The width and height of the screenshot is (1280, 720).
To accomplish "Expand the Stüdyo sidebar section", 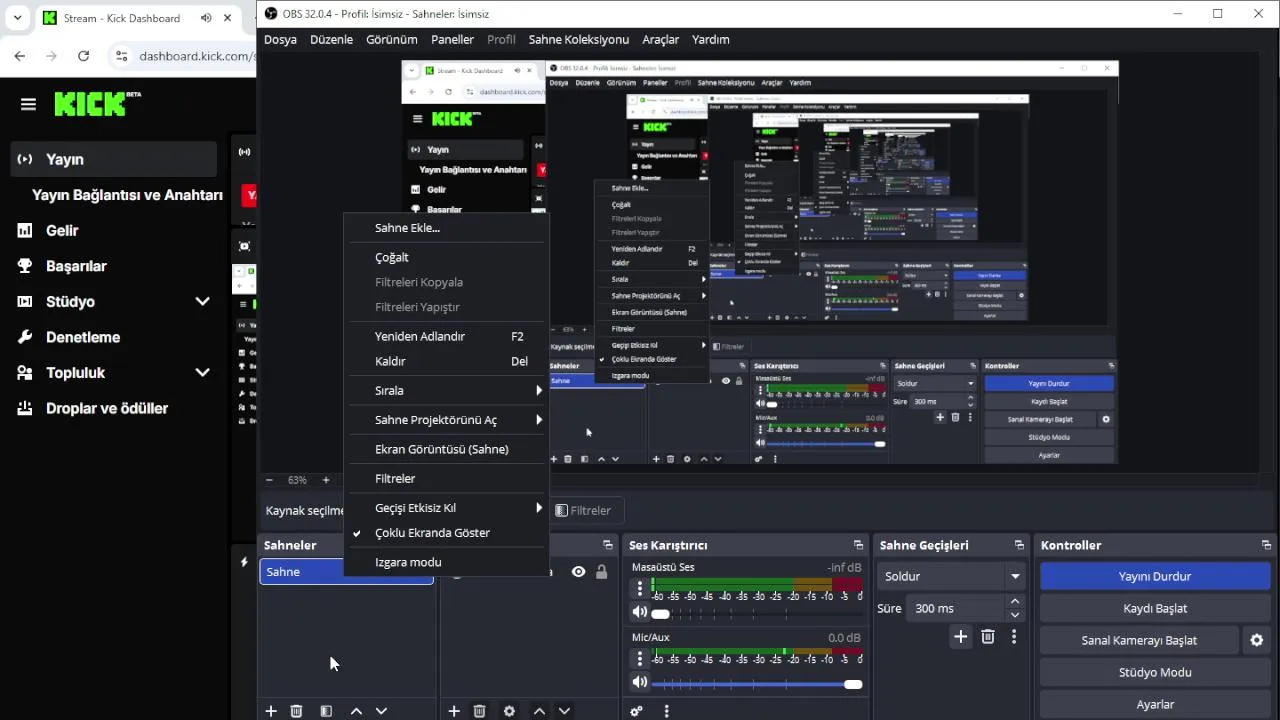I will click(202, 302).
